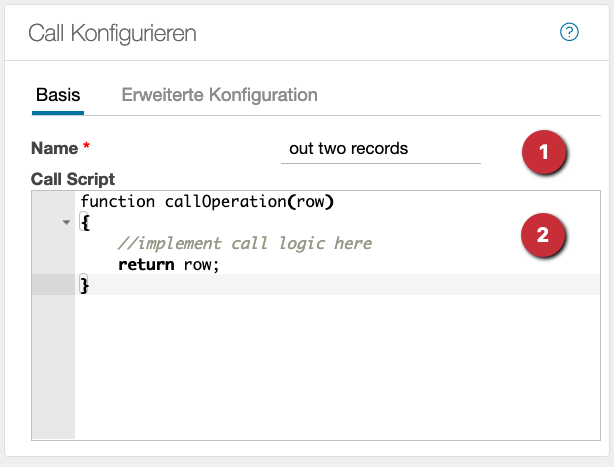The image size is (614, 467).
Task: Click the Call Konfigurieren dialog title
Action: tap(112, 33)
